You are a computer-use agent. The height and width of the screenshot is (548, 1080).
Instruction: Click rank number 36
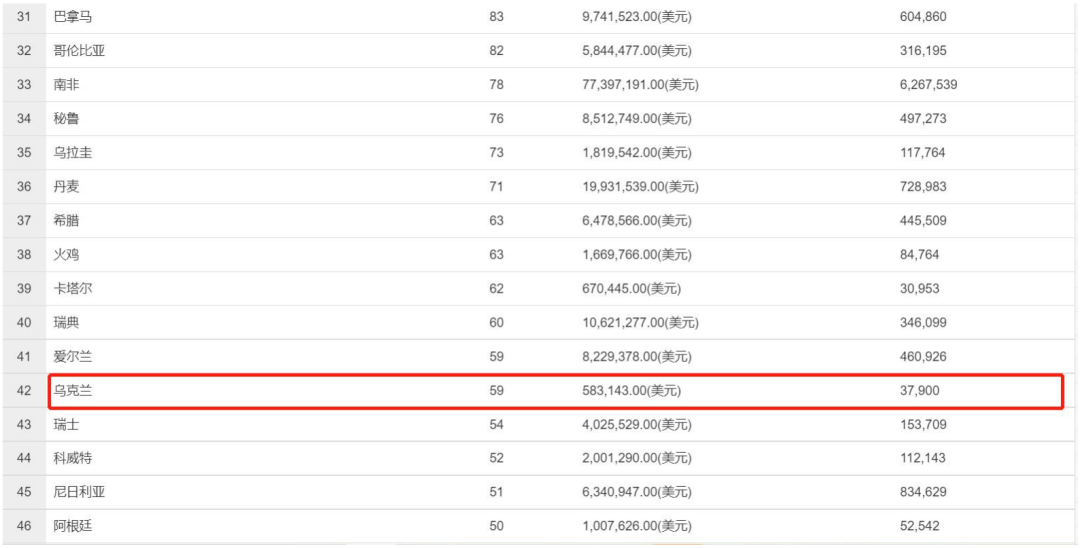pyautogui.click(x=24, y=187)
